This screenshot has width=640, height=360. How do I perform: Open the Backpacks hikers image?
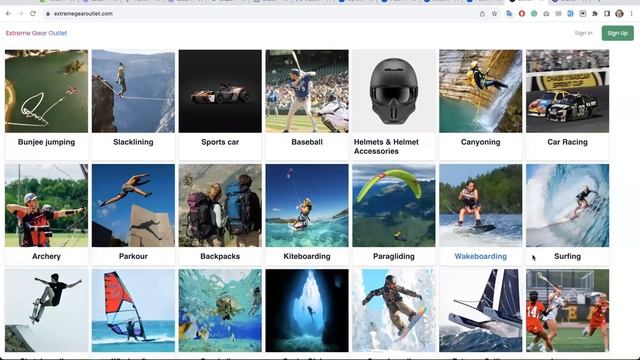pos(220,205)
